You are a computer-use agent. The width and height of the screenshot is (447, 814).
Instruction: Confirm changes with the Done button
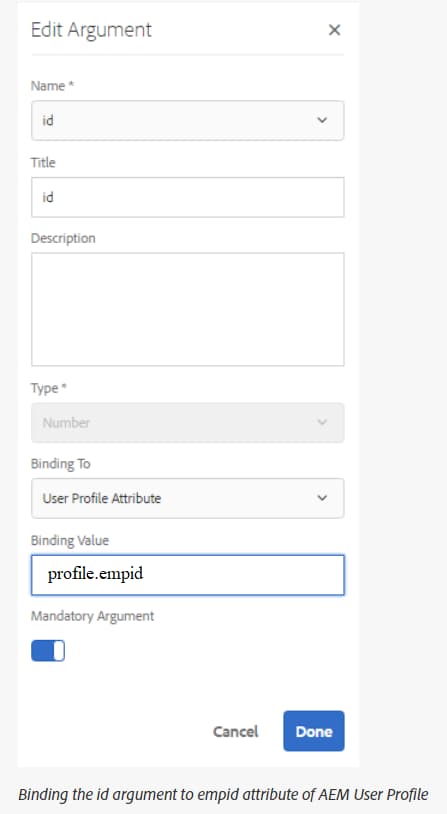(x=314, y=731)
